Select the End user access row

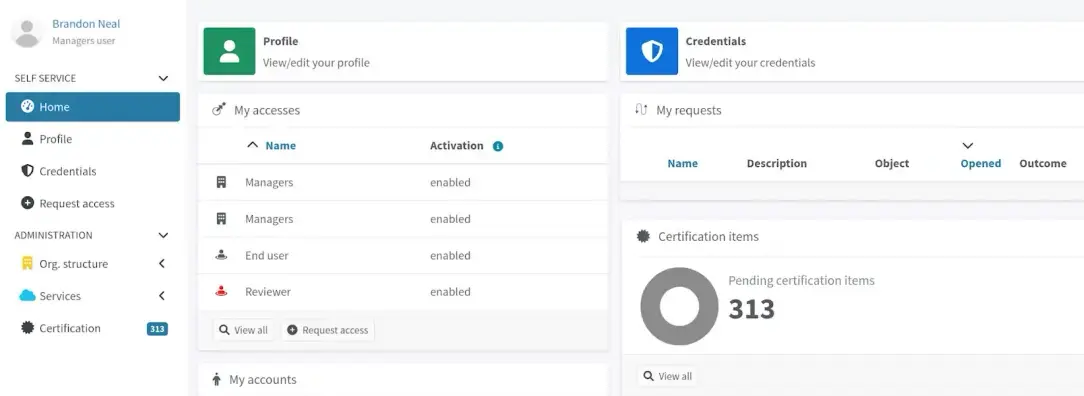(x=402, y=256)
